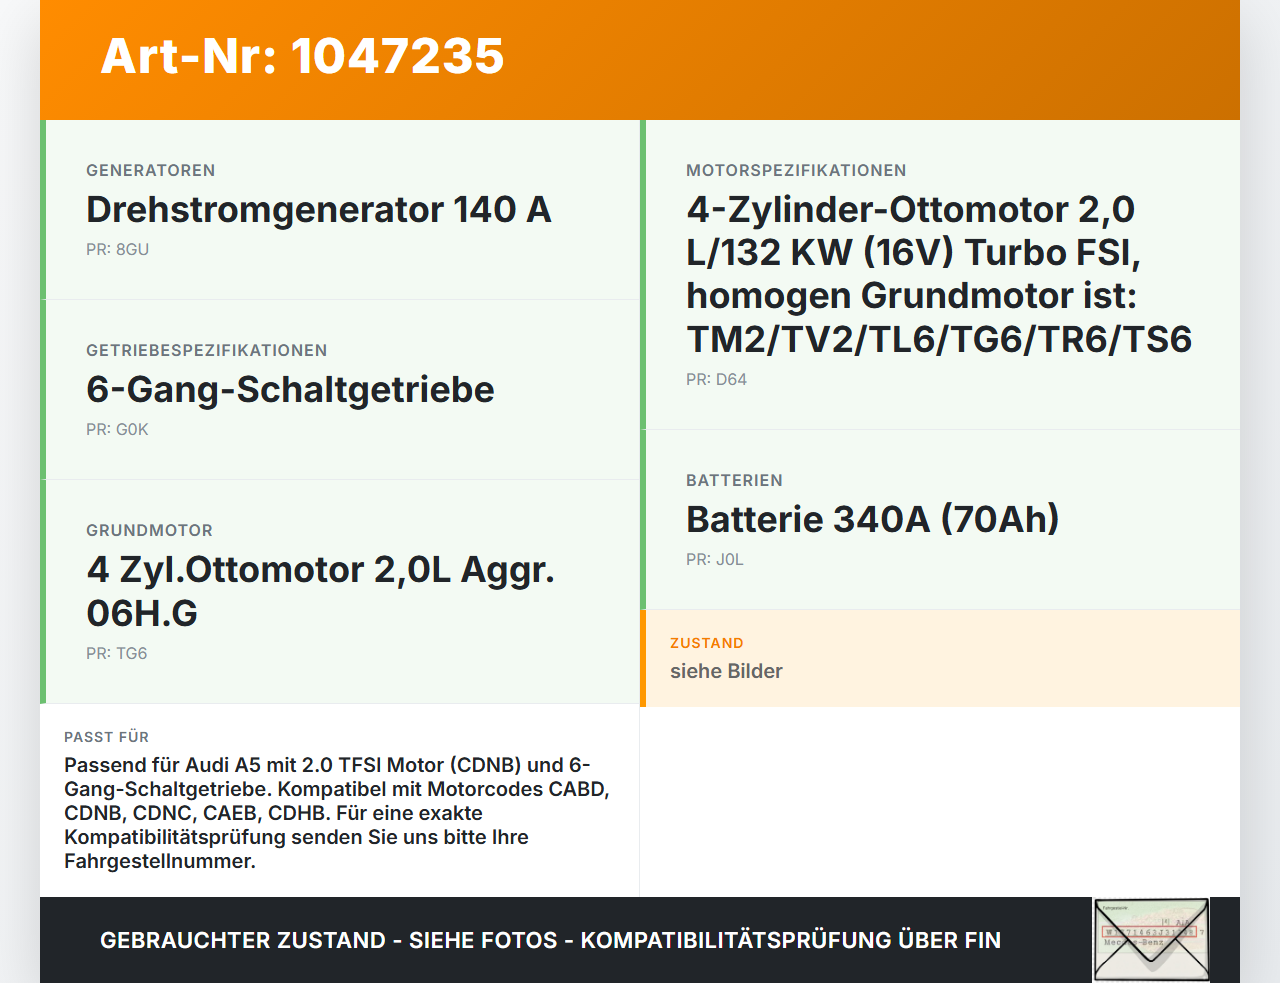Click the BATTERIEN category label

click(734, 480)
